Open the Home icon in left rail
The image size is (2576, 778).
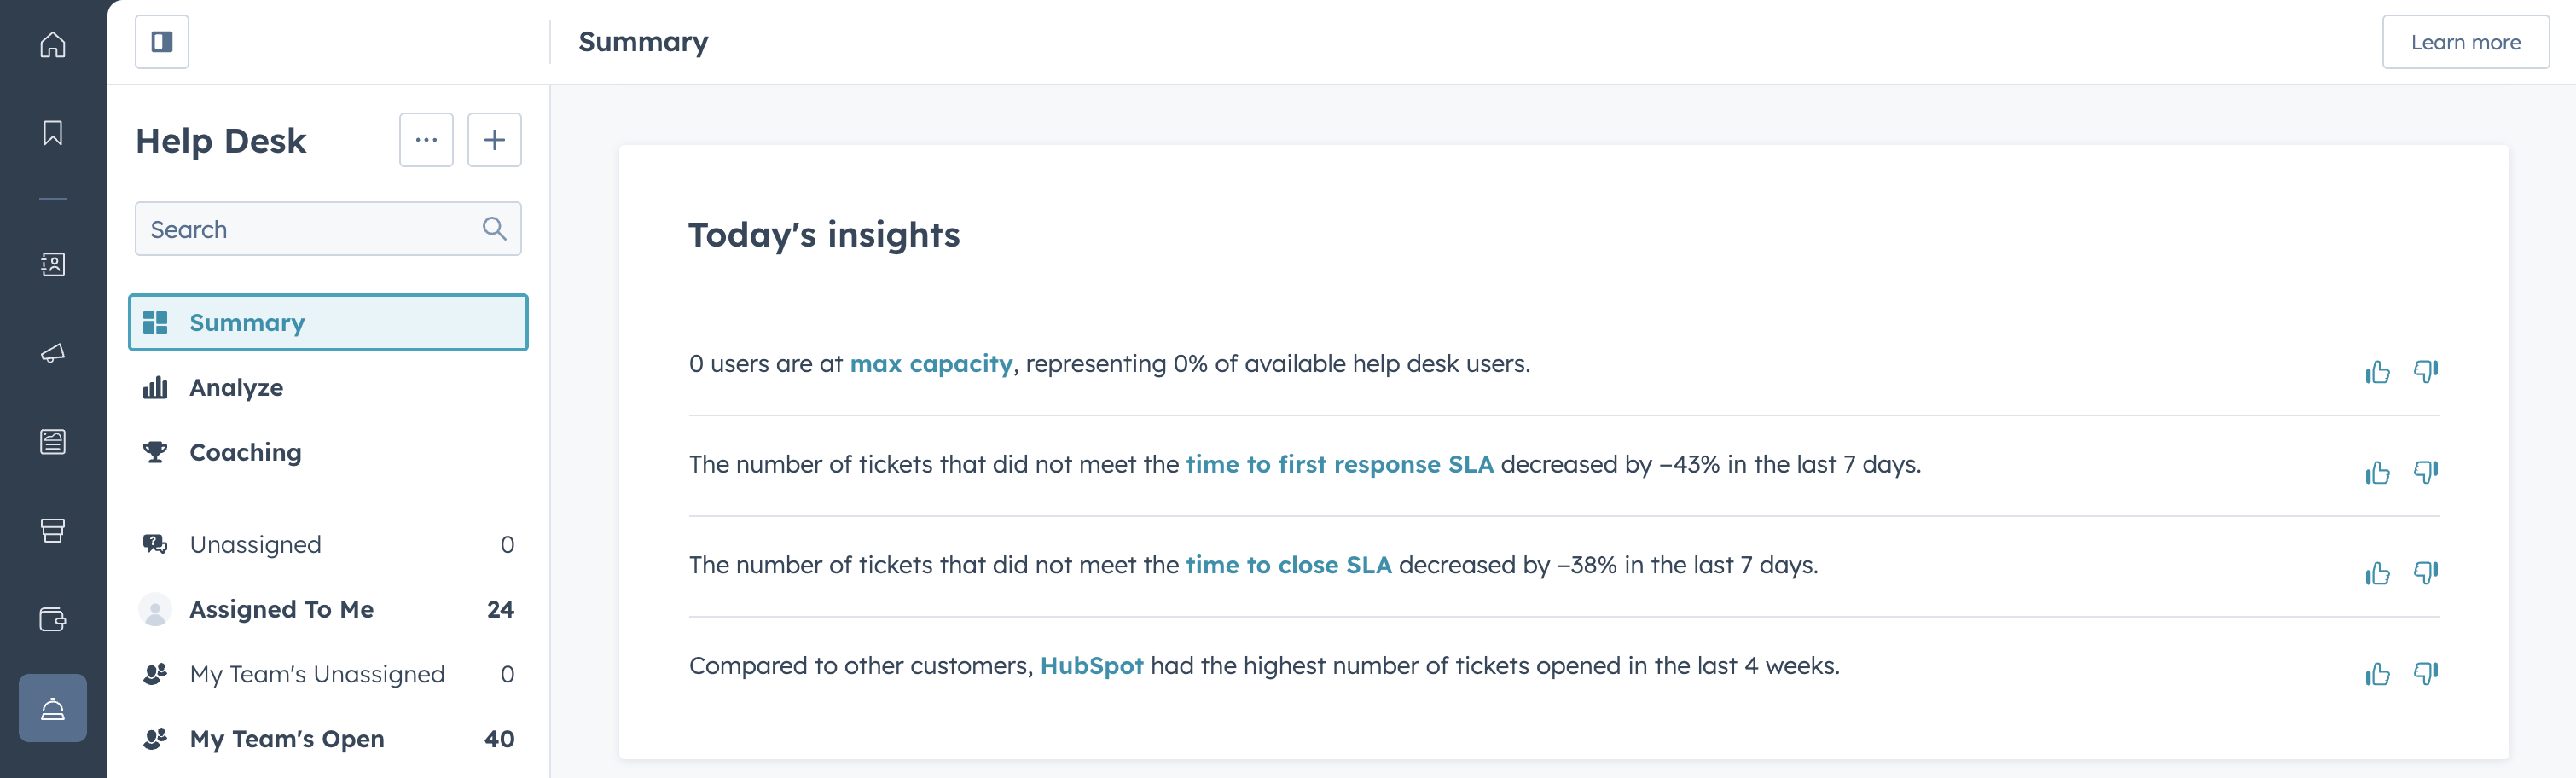click(x=53, y=45)
